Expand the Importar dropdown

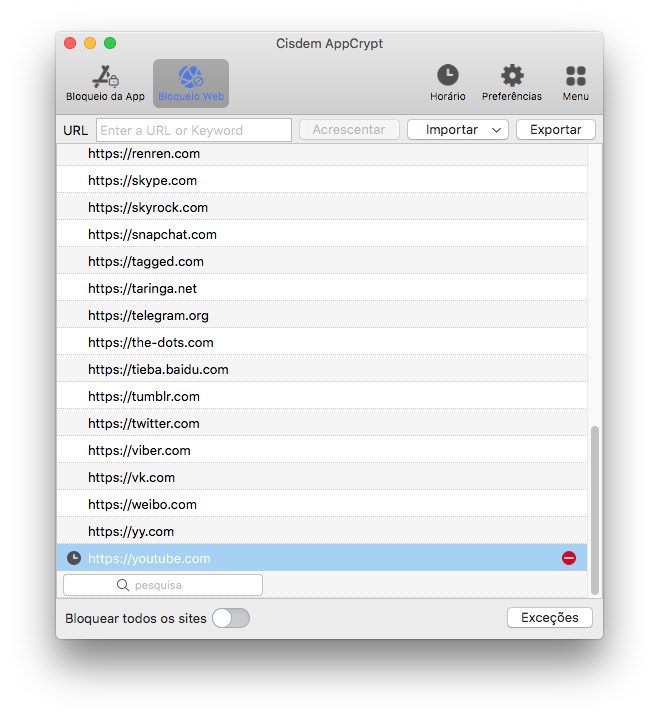click(x=458, y=130)
